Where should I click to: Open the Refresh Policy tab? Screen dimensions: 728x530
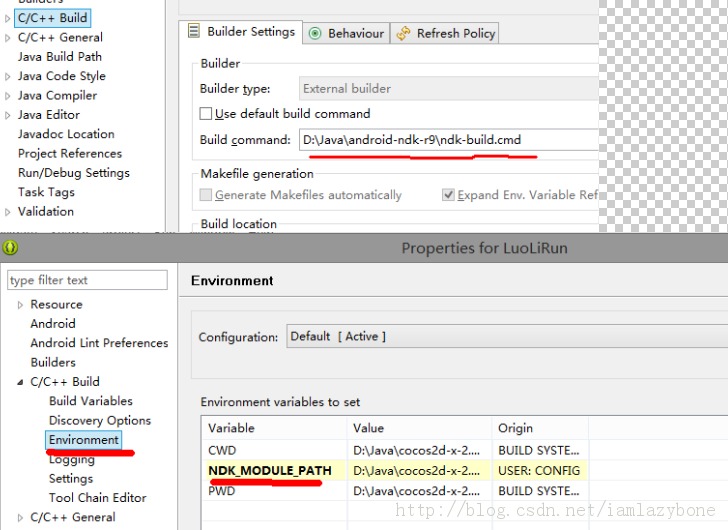(446, 33)
